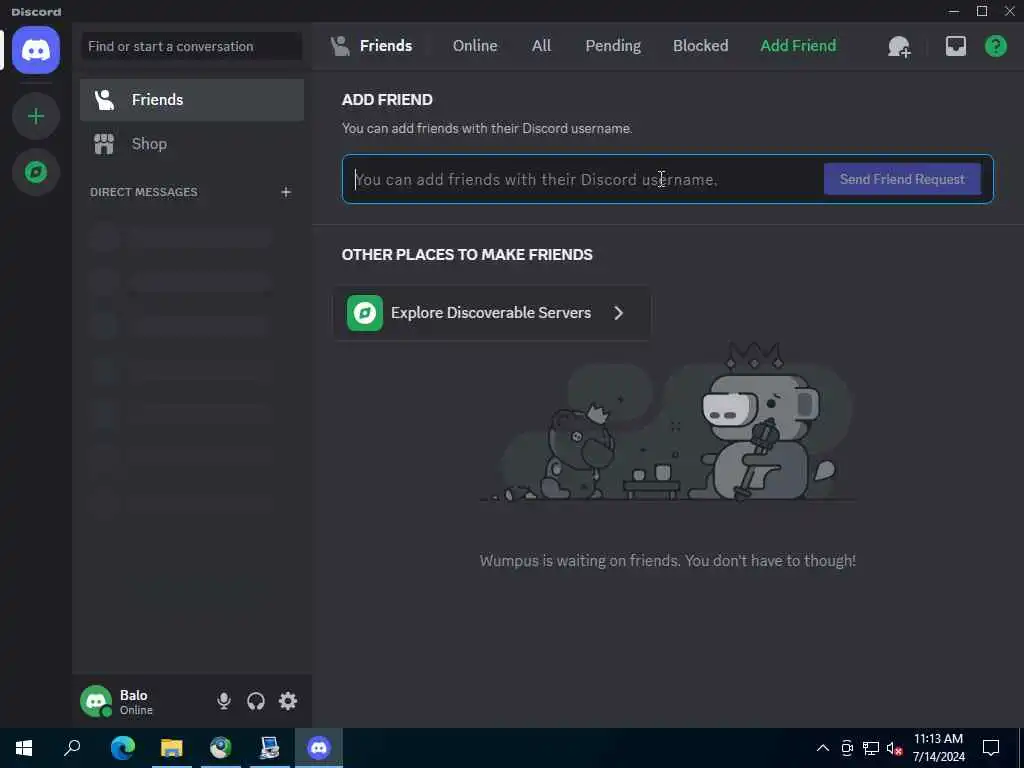Open New Group DM icon in header
Viewport: 1024px width, 768px height.
click(x=899, y=46)
